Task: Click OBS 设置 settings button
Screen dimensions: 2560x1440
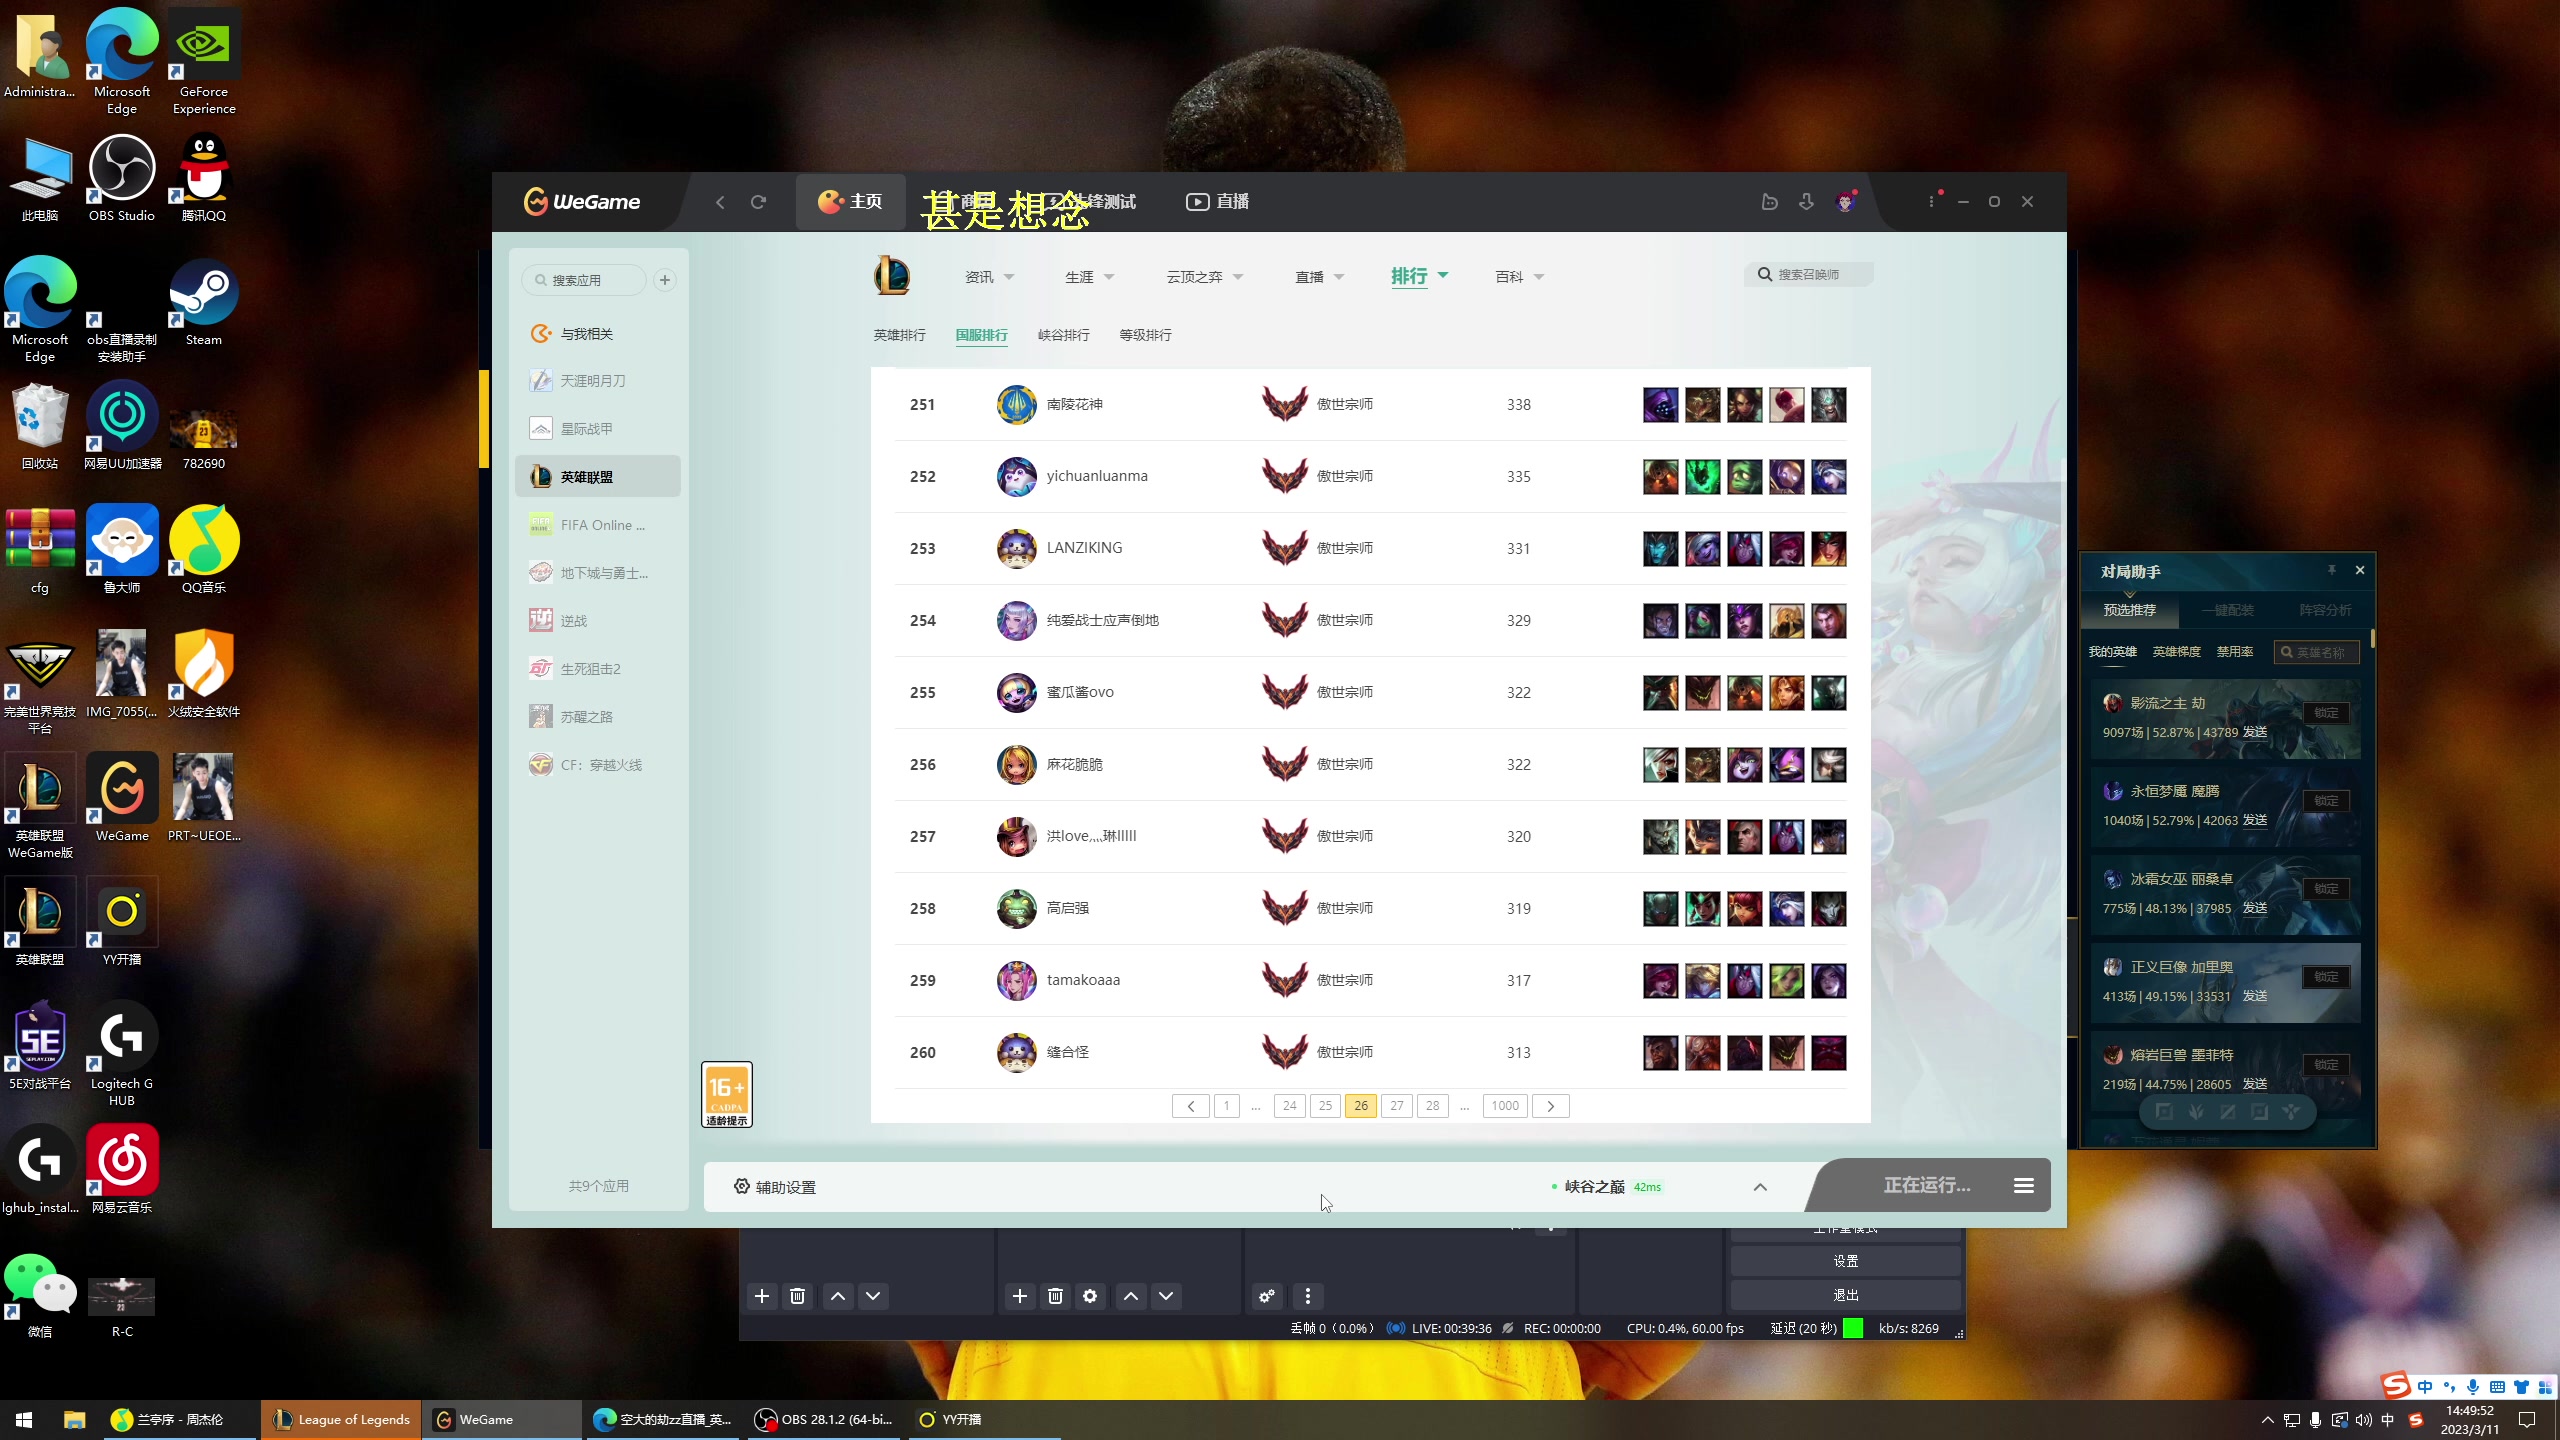Action: pyautogui.click(x=1845, y=1261)
